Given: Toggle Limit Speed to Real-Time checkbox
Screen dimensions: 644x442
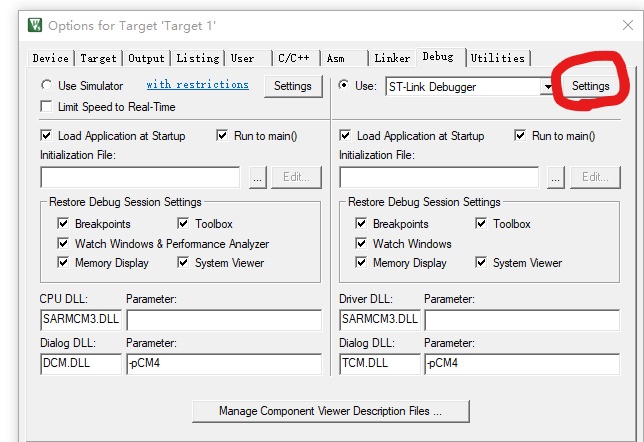Looking at the screenshot, I should [x=46, y=107].
